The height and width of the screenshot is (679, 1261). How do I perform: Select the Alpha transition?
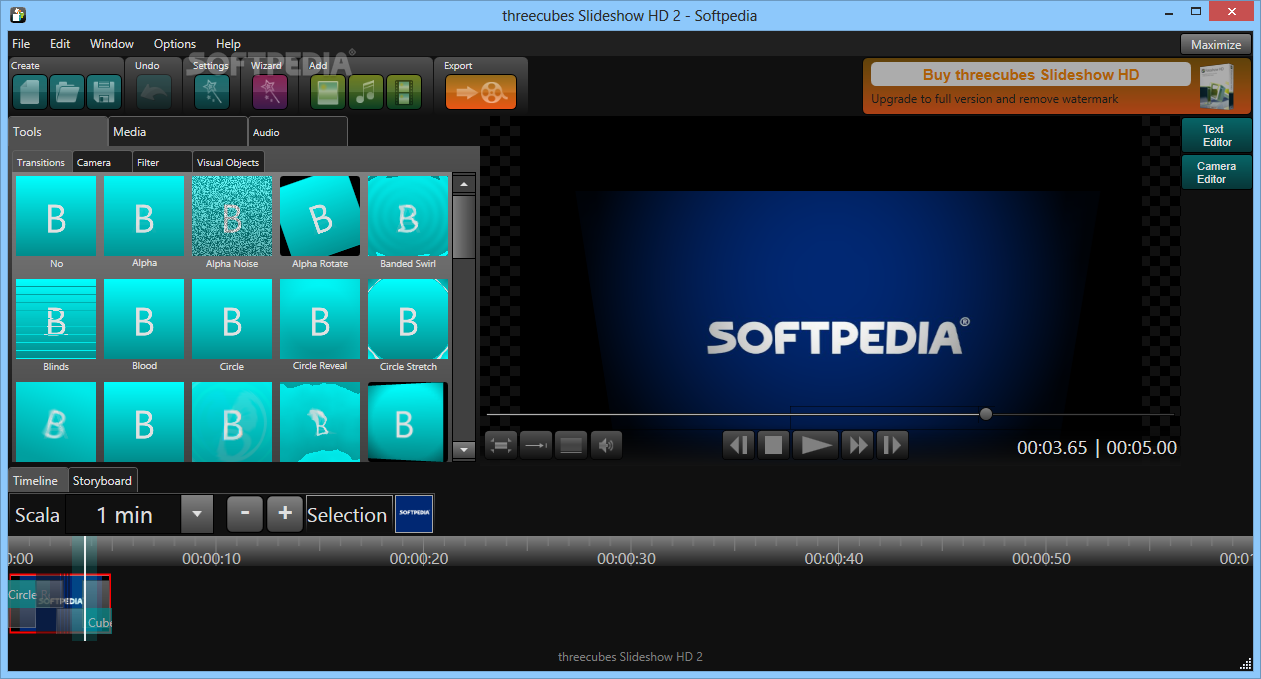(144, 216)
